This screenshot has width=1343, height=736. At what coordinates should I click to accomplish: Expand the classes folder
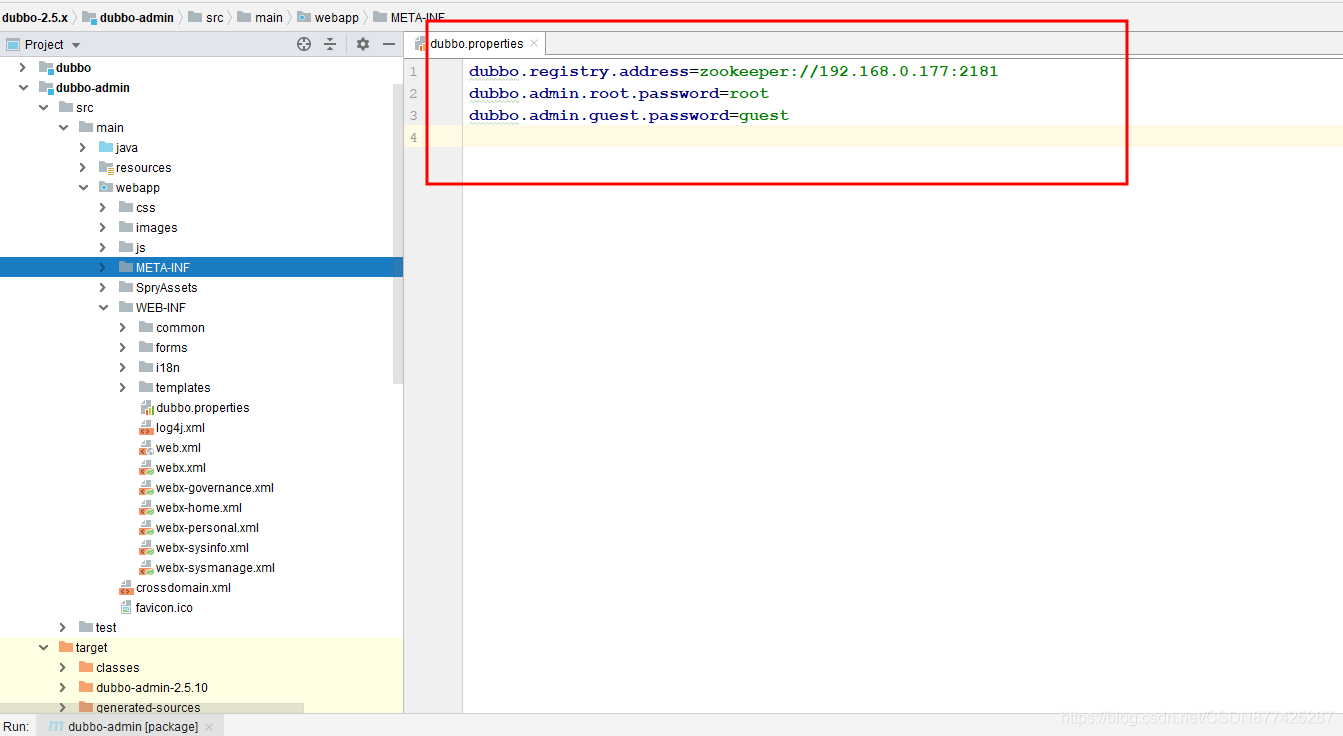63,667
